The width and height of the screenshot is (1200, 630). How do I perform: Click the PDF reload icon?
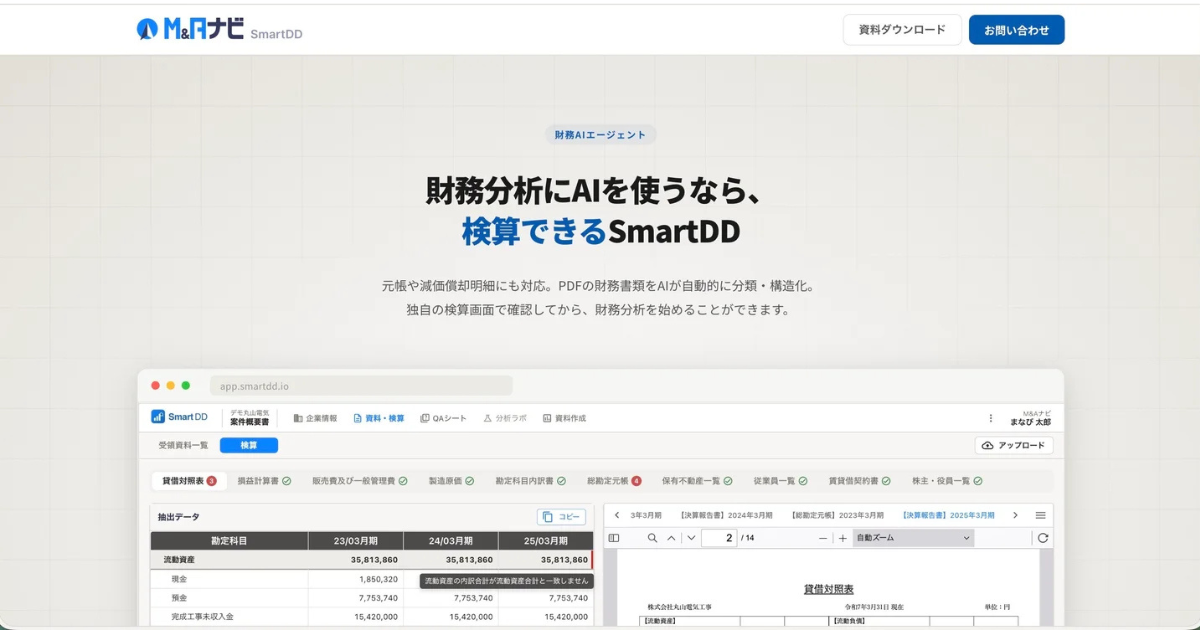click(1042, 538)
